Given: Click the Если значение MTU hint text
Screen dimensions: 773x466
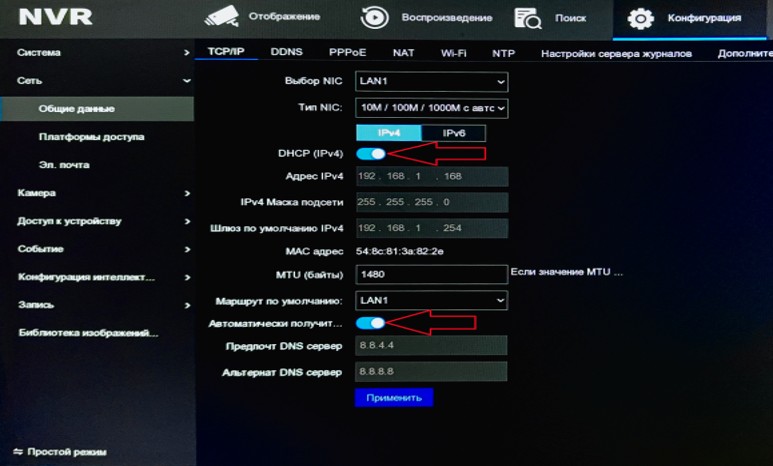Looking at the screenshot, I should [567, 272].
